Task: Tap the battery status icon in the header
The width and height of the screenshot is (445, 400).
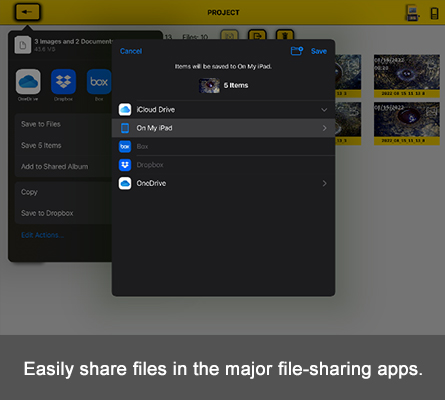Action: (x=434, y=13)
